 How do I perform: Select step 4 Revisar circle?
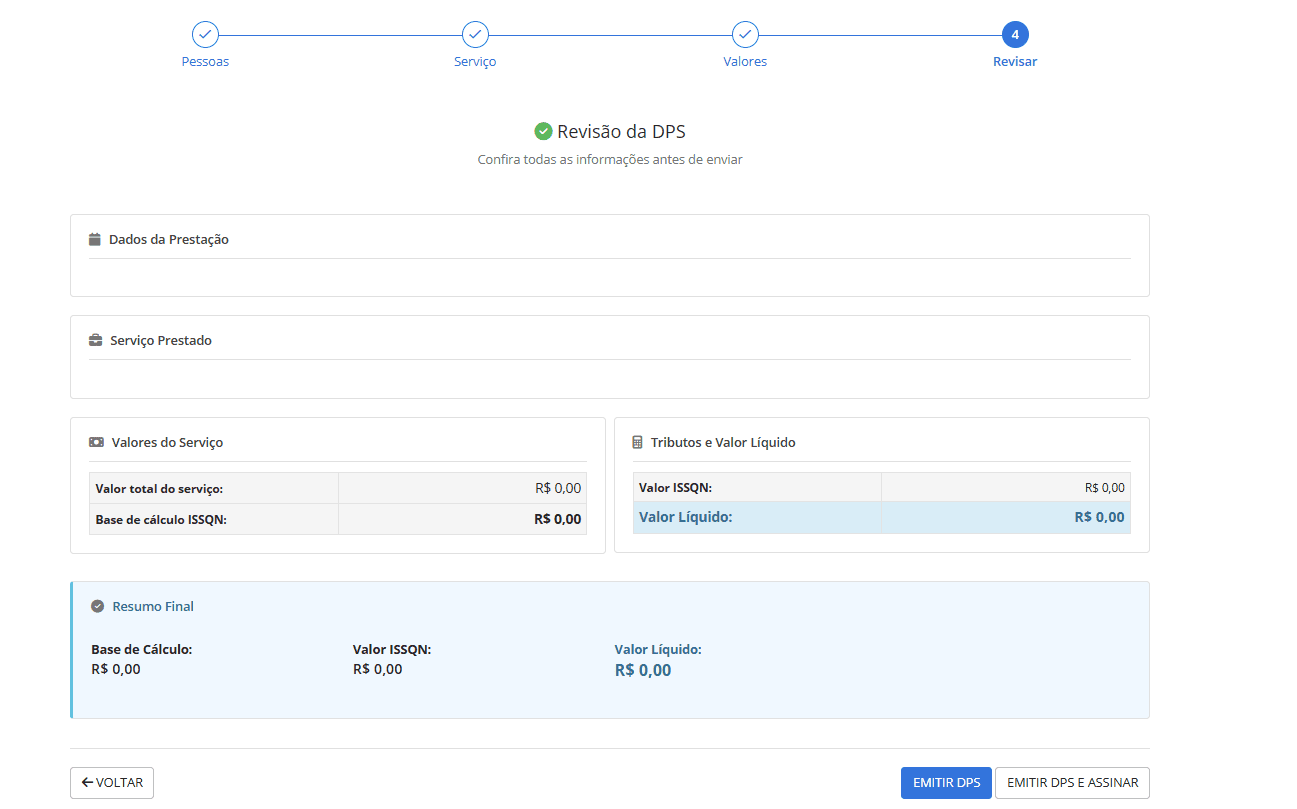tap(1015, 35)
